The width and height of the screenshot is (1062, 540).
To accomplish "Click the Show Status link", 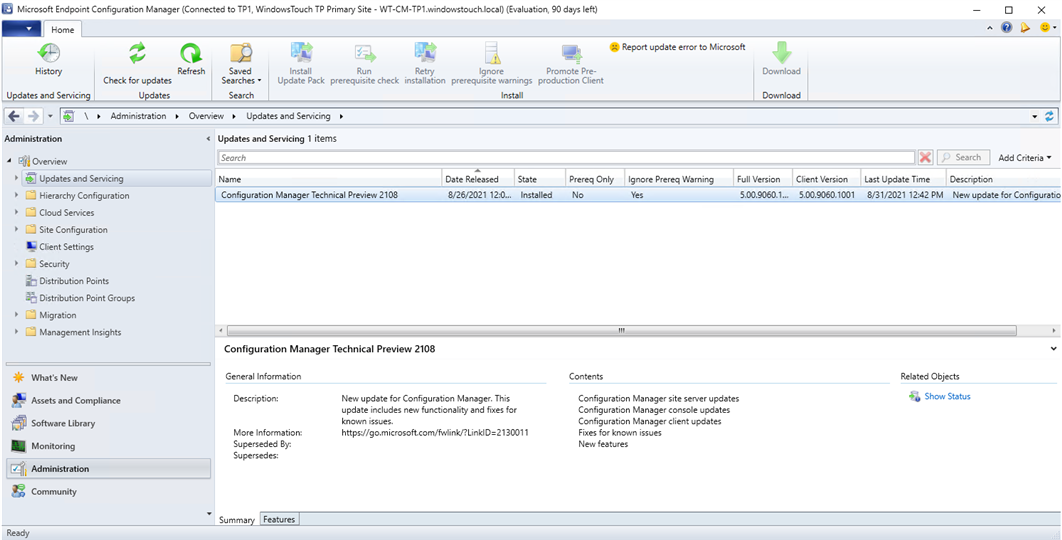I will click(x=947, y=396).
